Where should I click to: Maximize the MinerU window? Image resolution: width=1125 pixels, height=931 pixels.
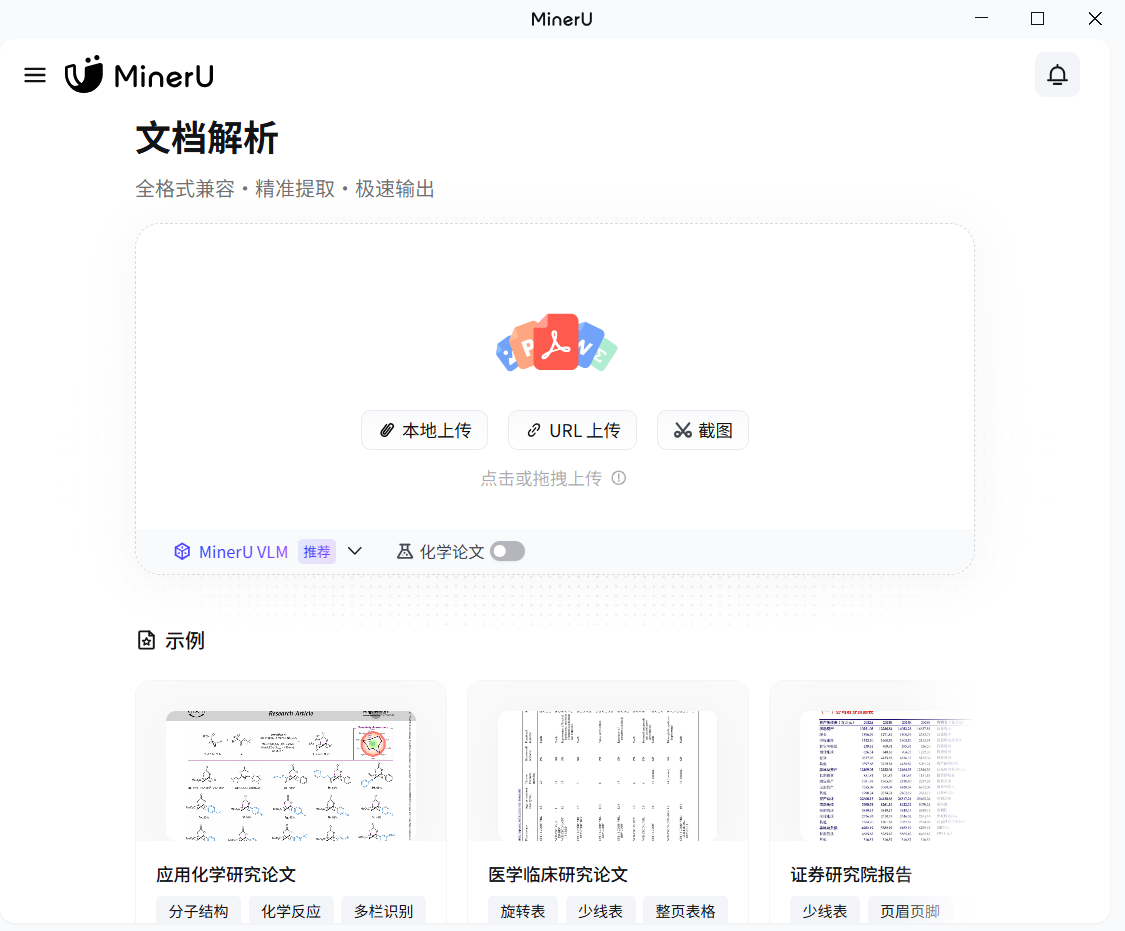[1037, 18]
